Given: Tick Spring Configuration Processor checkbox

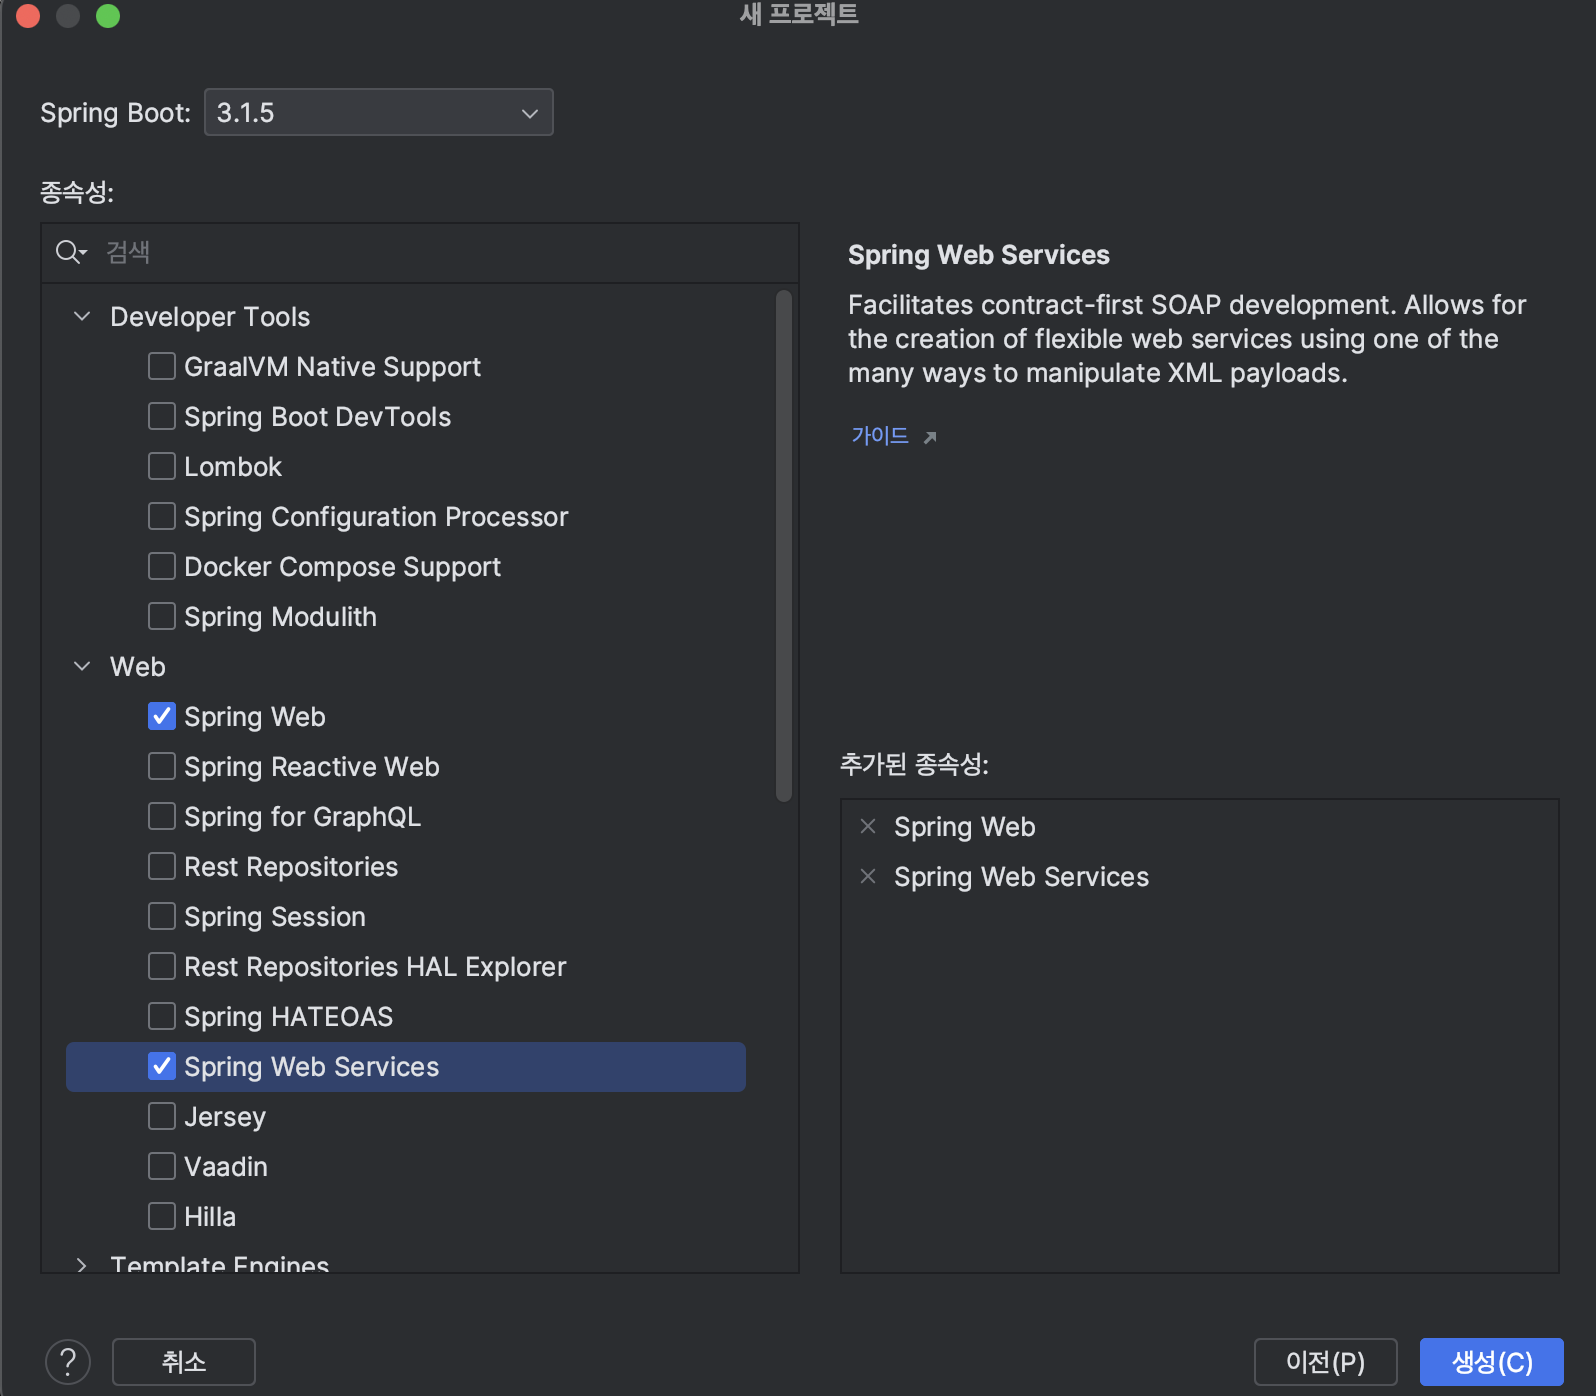Looking at the screenshot, I should 161,516.
